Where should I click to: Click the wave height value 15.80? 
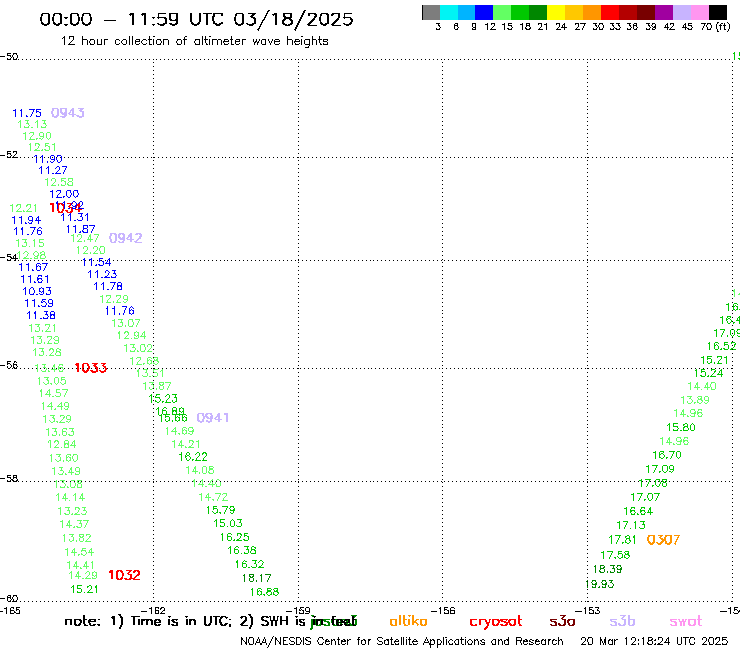click(x=681, y=427)
